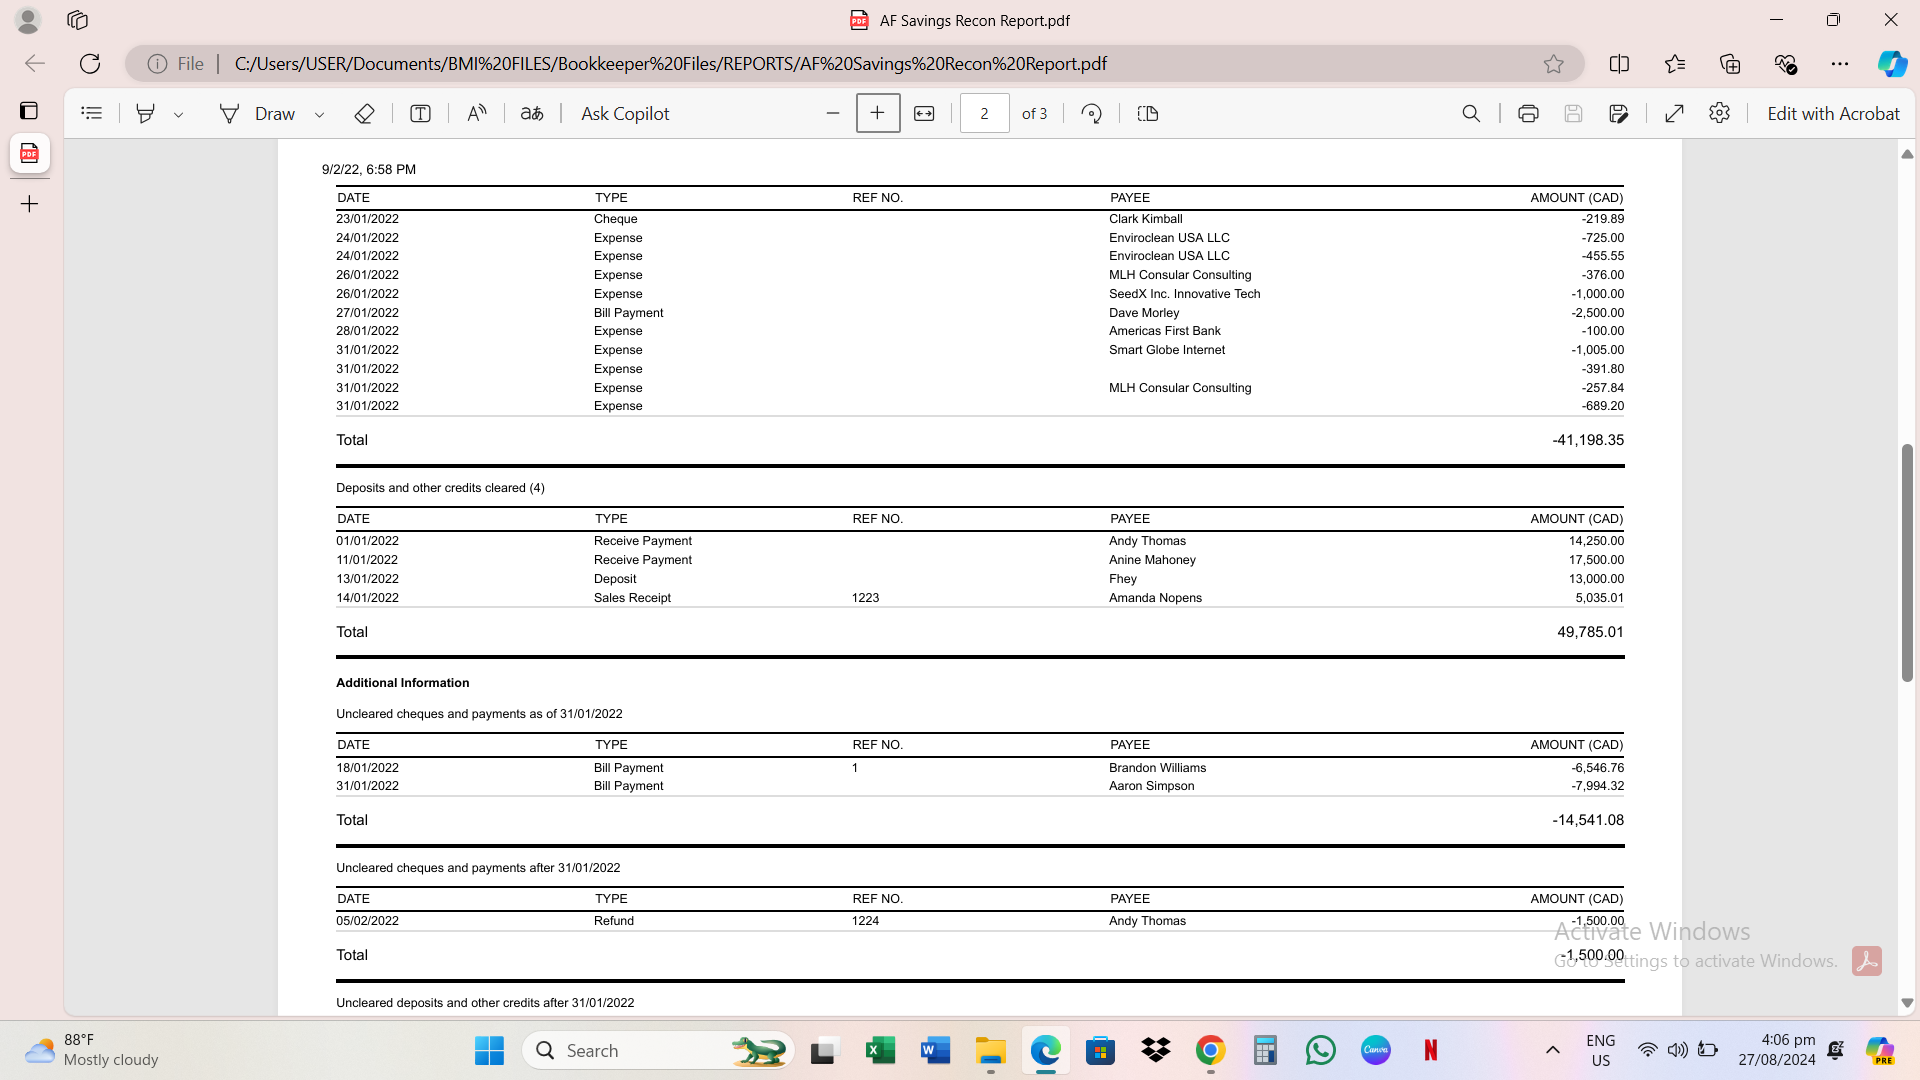Open PDF settings gear
This screenshot has height=1080, width=1920.
pos(1719,113)
